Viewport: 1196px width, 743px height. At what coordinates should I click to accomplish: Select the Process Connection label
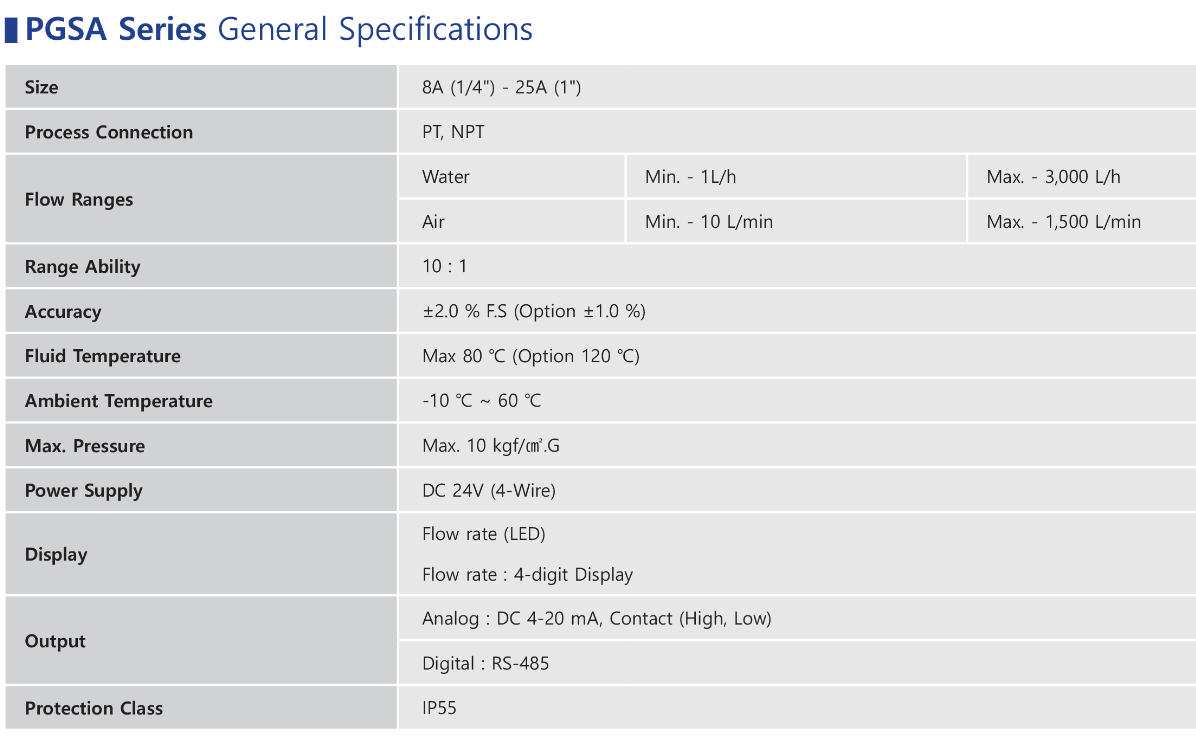[108, 132]
